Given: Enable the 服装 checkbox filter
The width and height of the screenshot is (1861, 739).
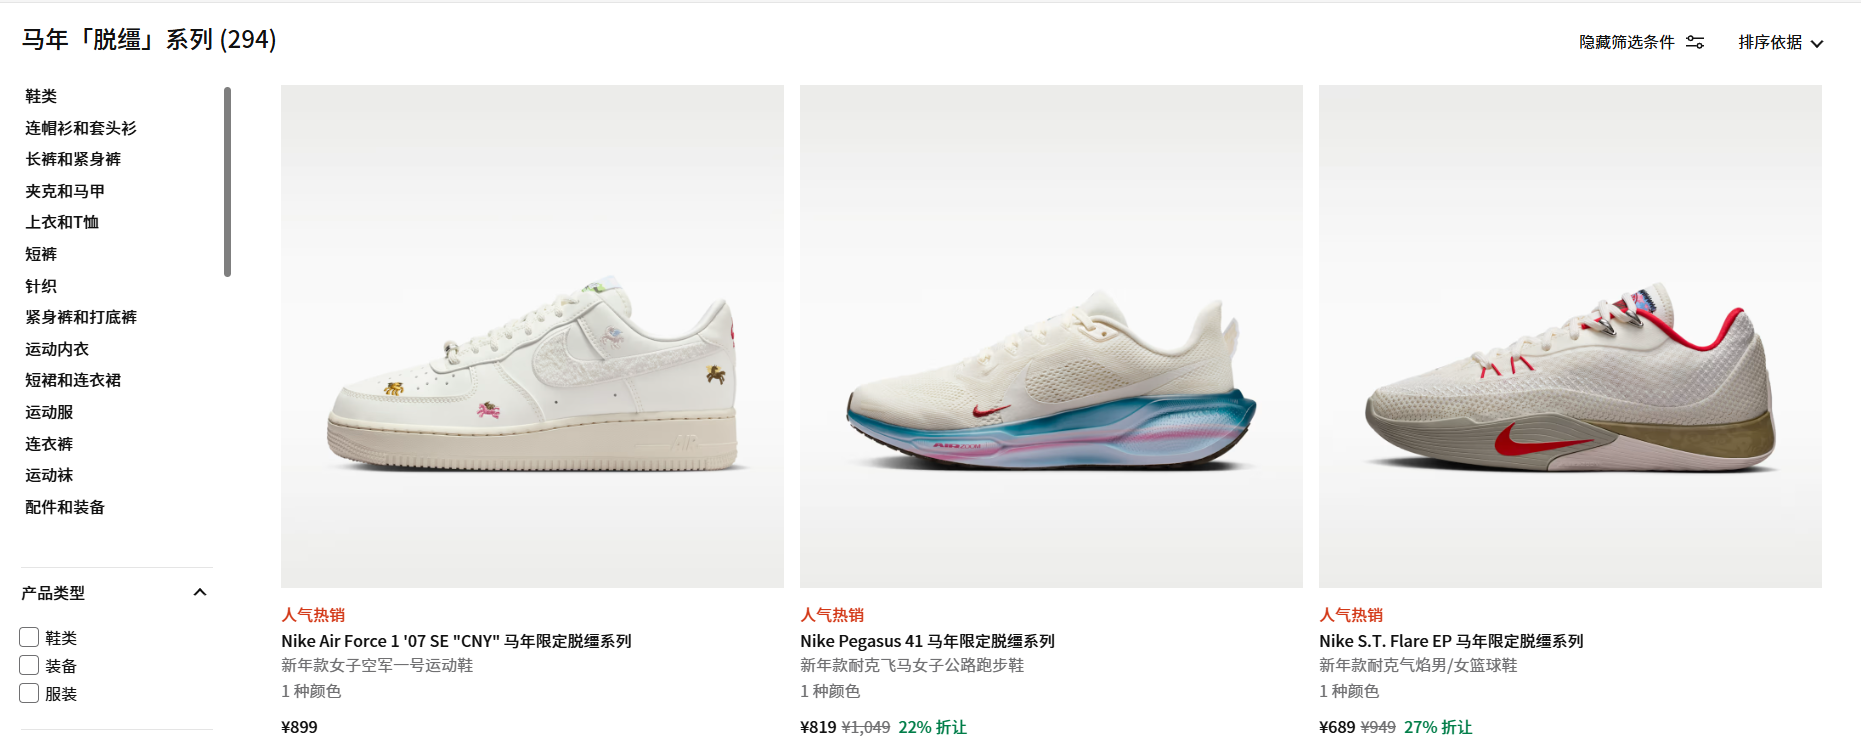Looking at the screenshot, I should pos(29,693).
